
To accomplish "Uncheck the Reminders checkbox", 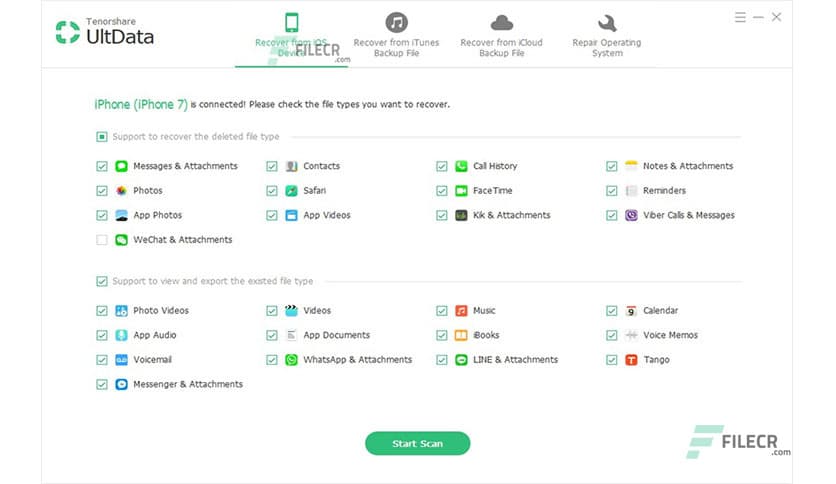I will pos(612,191).
